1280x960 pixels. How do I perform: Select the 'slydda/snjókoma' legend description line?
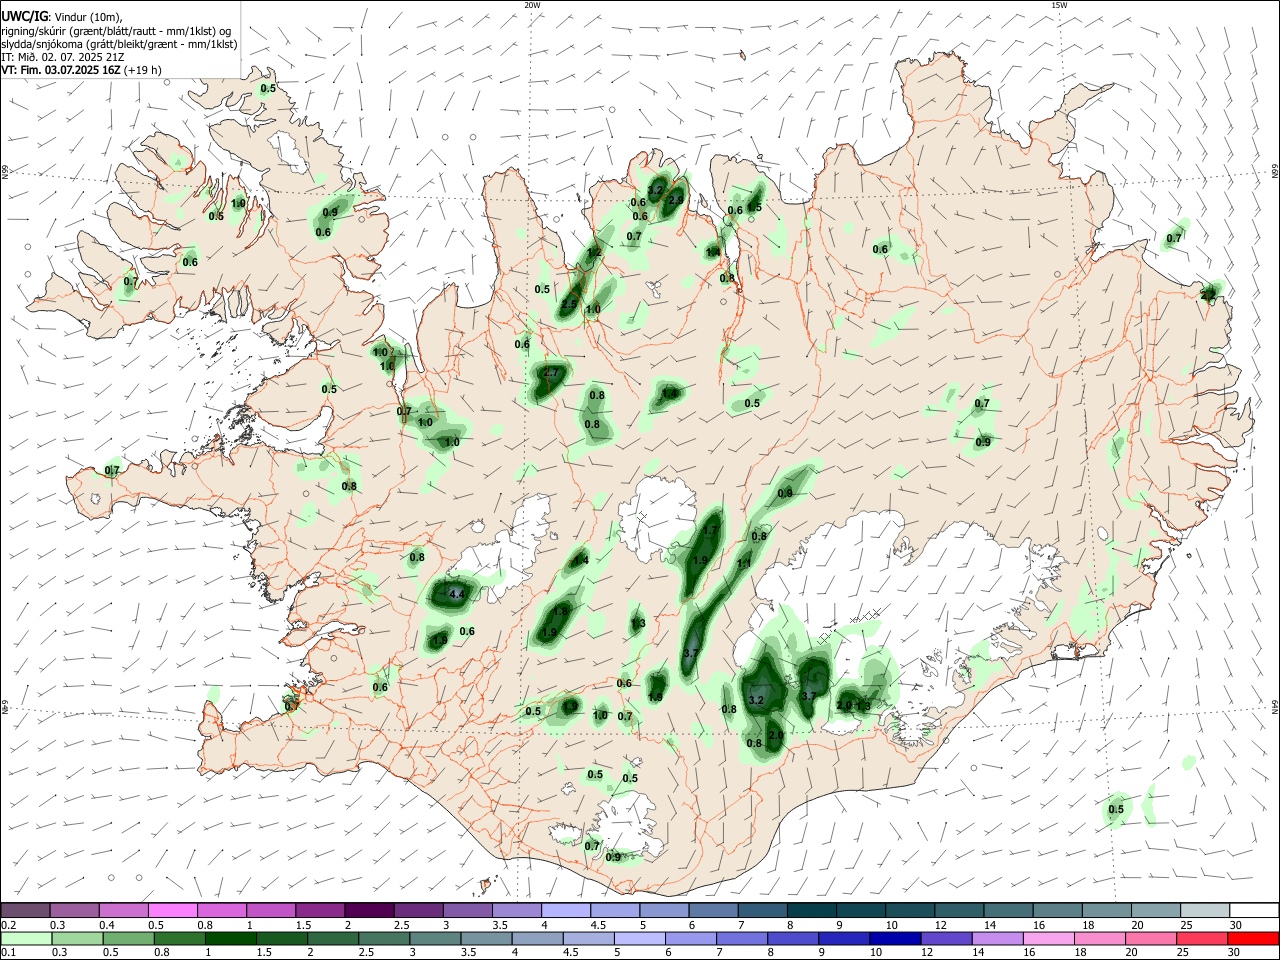[119, 44]
